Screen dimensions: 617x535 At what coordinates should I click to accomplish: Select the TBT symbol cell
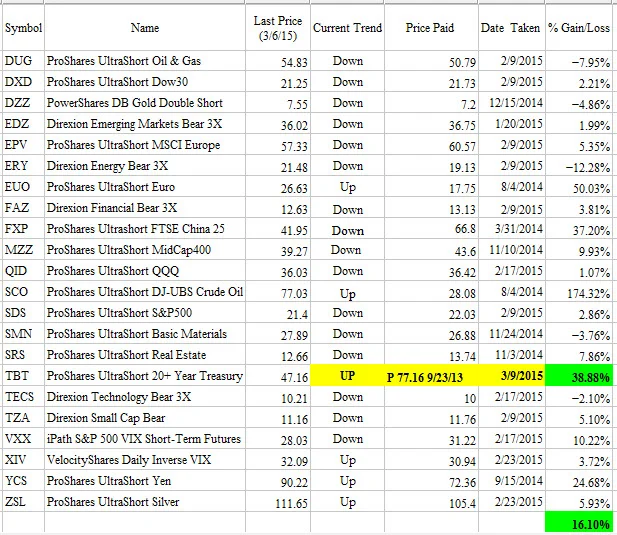(x=23, y=375)
